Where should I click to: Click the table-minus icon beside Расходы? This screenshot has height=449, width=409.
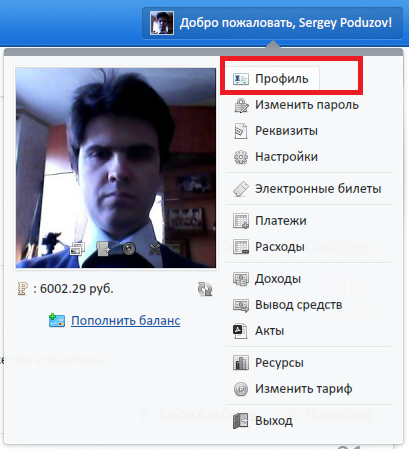241,247
